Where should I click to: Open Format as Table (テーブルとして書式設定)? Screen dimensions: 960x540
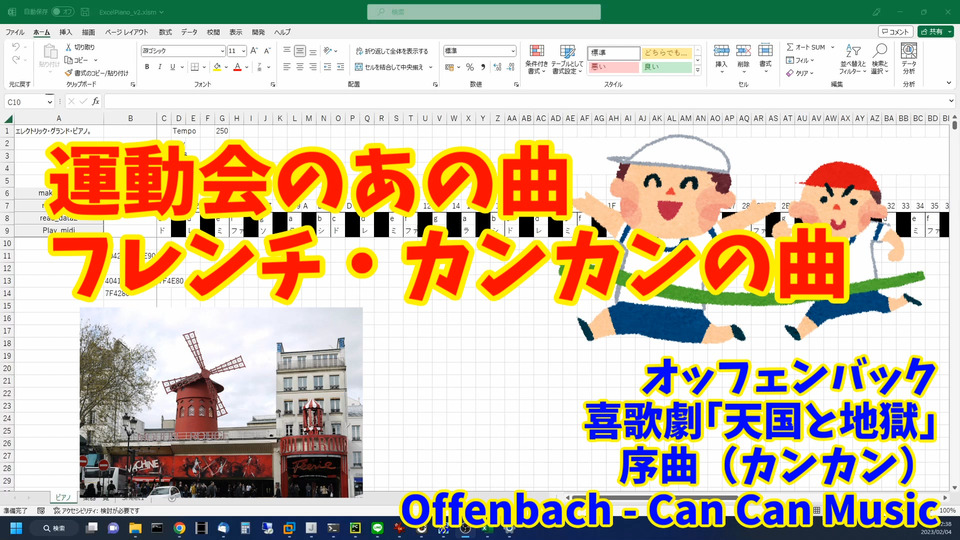tap(567, 59)
